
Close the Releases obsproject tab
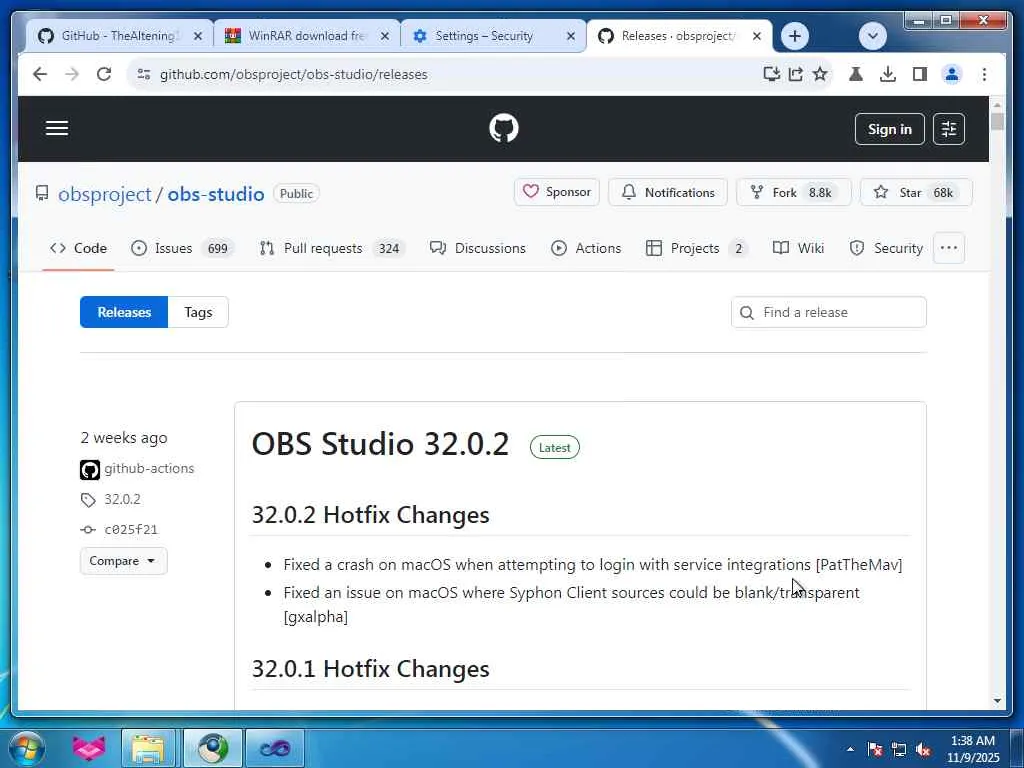[x=757, y=37]
